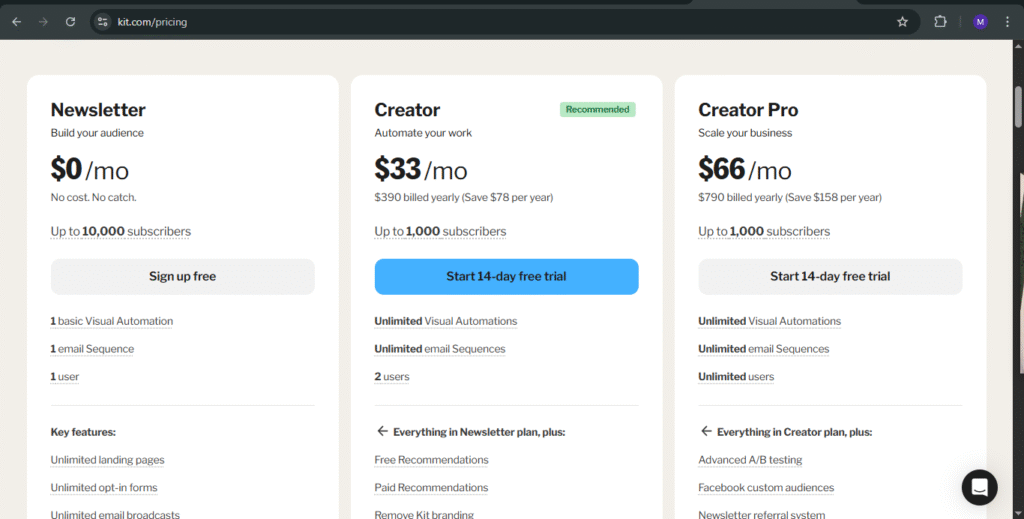Click Paid Recommendations feature
1024x519 pixels.
(x=431, y=488)
